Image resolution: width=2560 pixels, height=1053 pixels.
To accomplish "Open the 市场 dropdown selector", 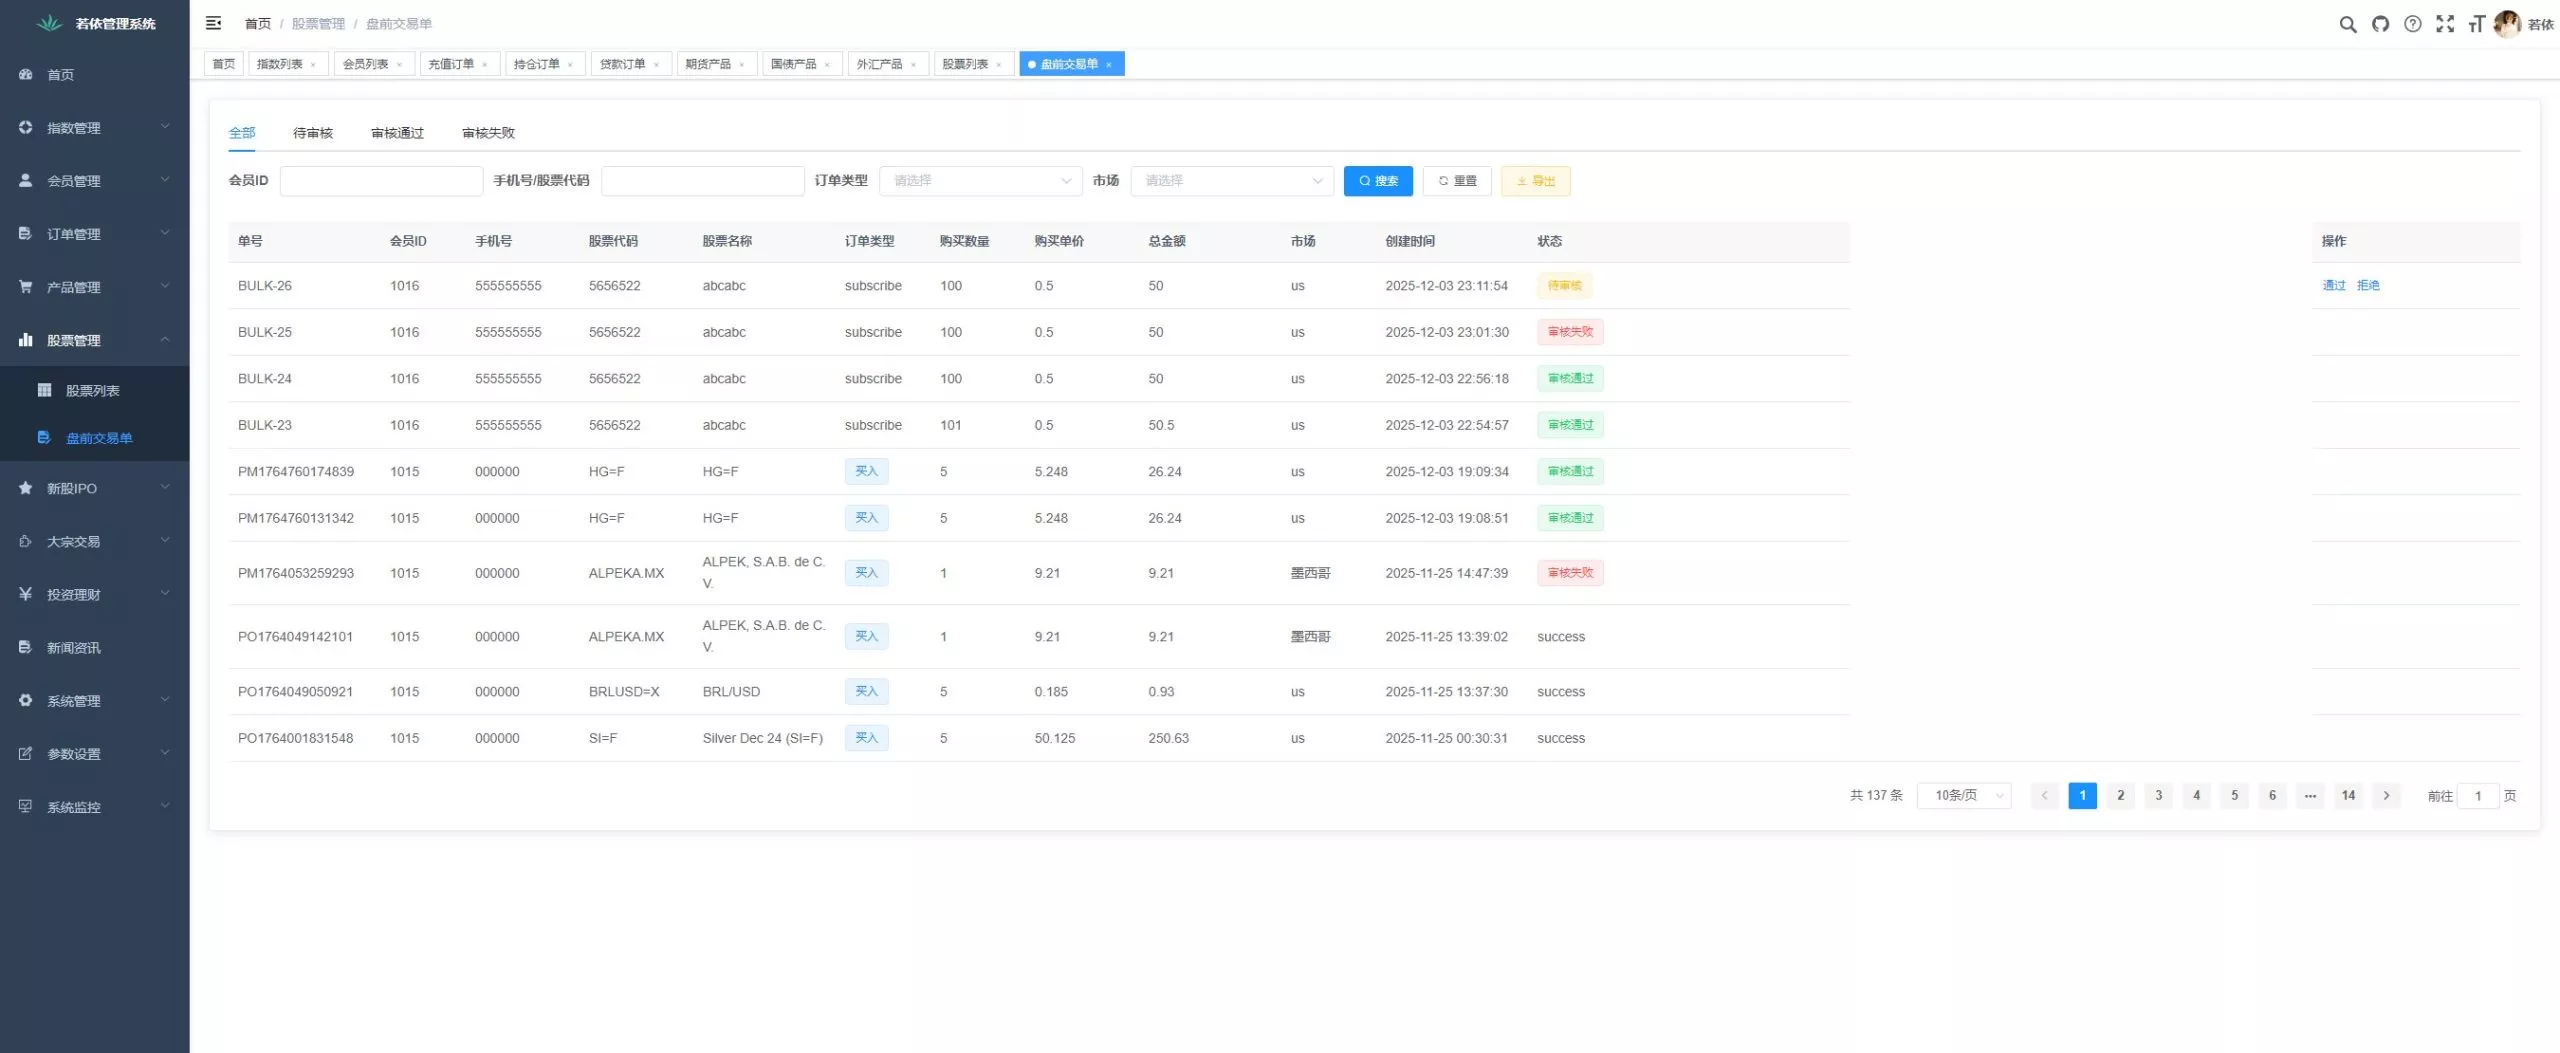I will 1232,181.
